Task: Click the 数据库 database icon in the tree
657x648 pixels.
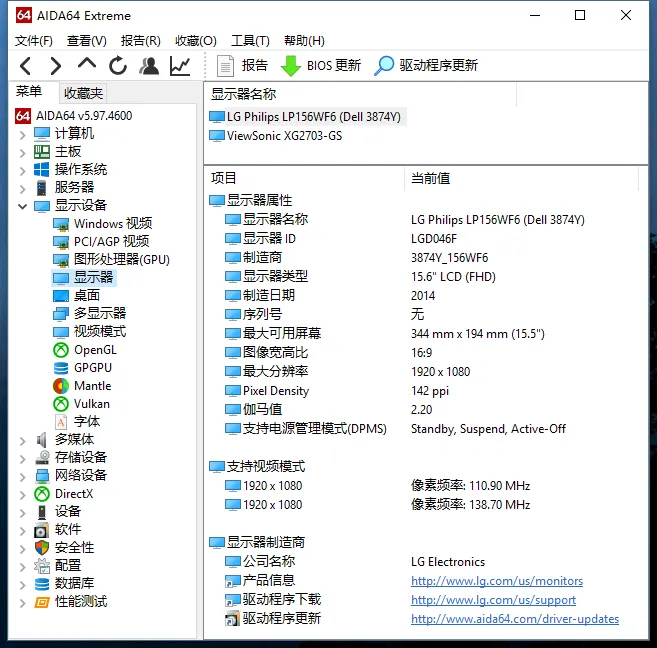Action: tap(42, 584)
